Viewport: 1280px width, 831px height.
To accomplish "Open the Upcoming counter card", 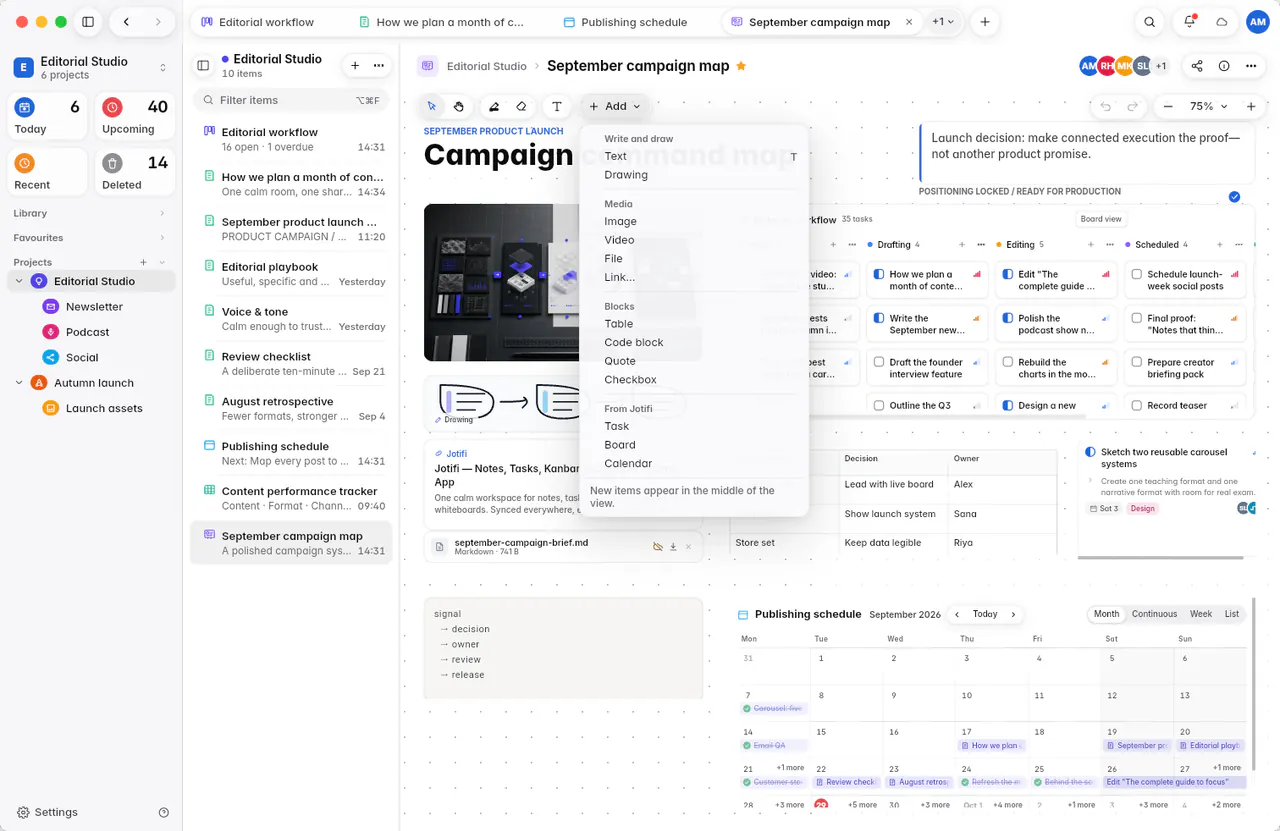I will [x=136, y=117].
